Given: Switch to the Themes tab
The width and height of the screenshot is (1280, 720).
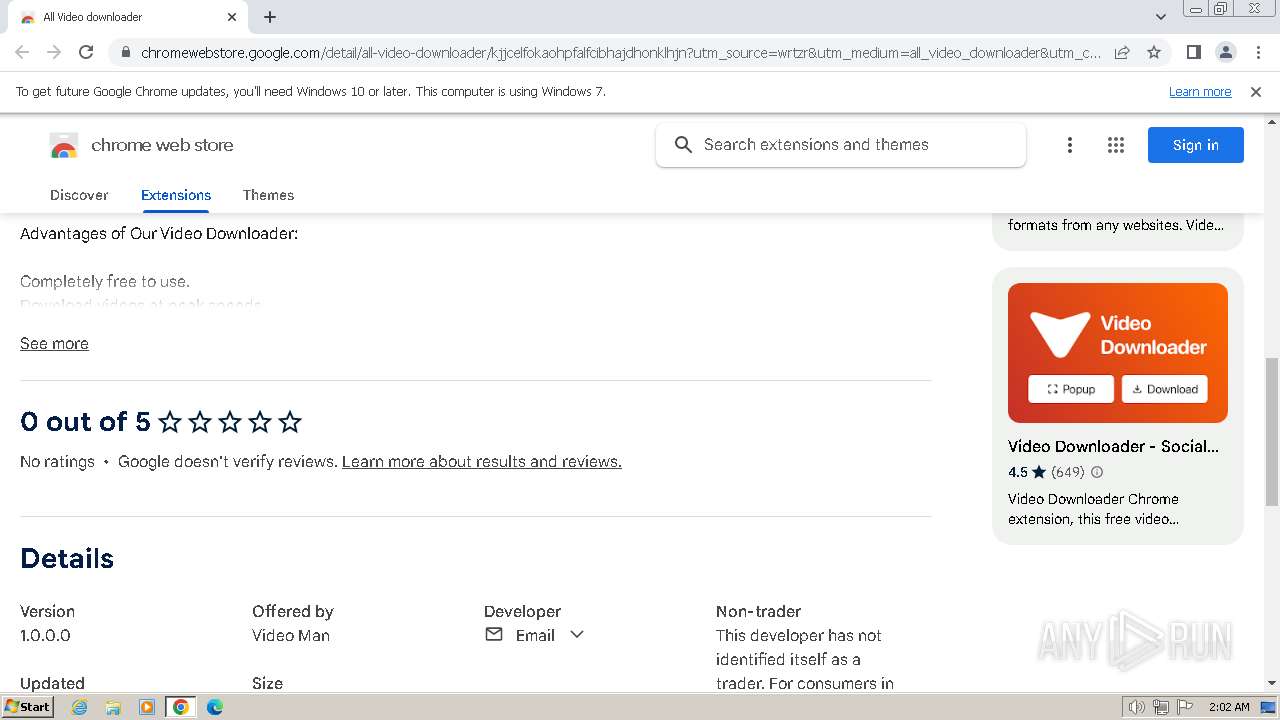Looking at the screenshot, I should tap(268, 195).
